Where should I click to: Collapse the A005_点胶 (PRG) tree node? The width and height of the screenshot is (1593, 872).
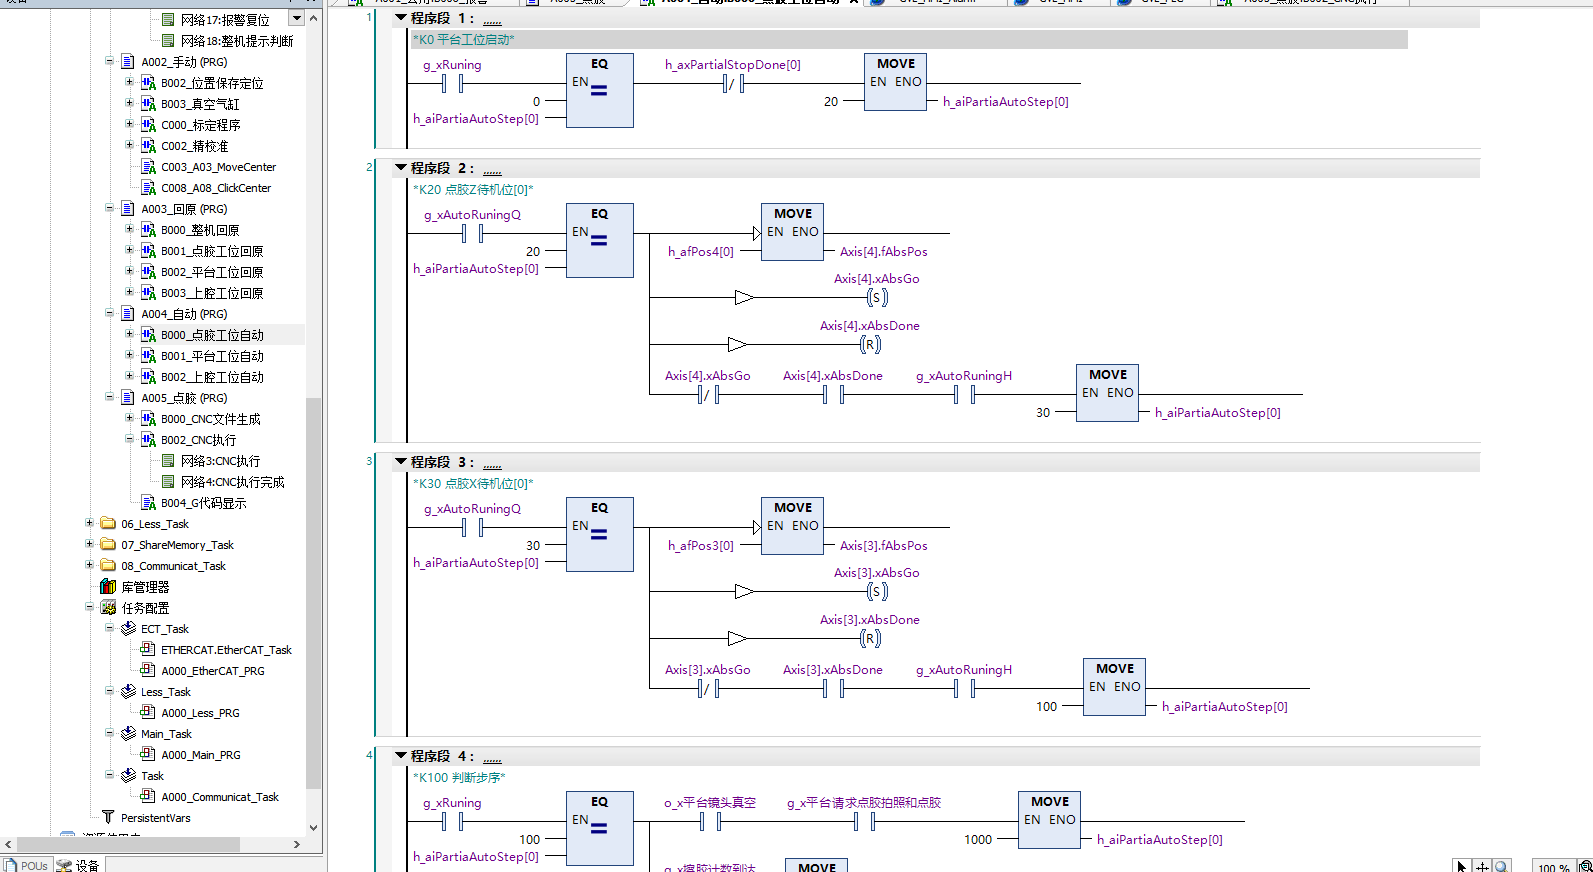point(109,397)
